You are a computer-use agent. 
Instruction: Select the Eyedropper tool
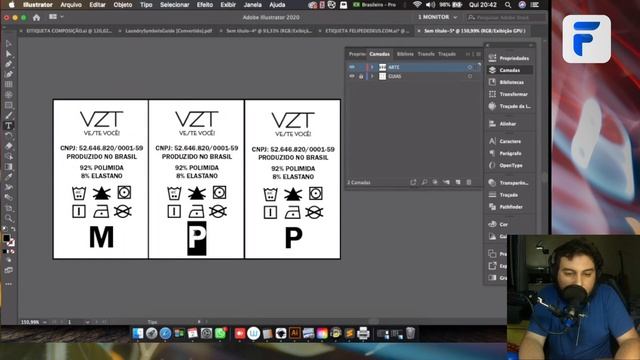(9, 177)
